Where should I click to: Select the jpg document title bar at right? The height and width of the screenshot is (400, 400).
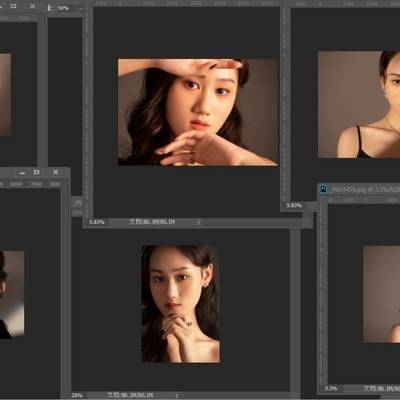359,189
